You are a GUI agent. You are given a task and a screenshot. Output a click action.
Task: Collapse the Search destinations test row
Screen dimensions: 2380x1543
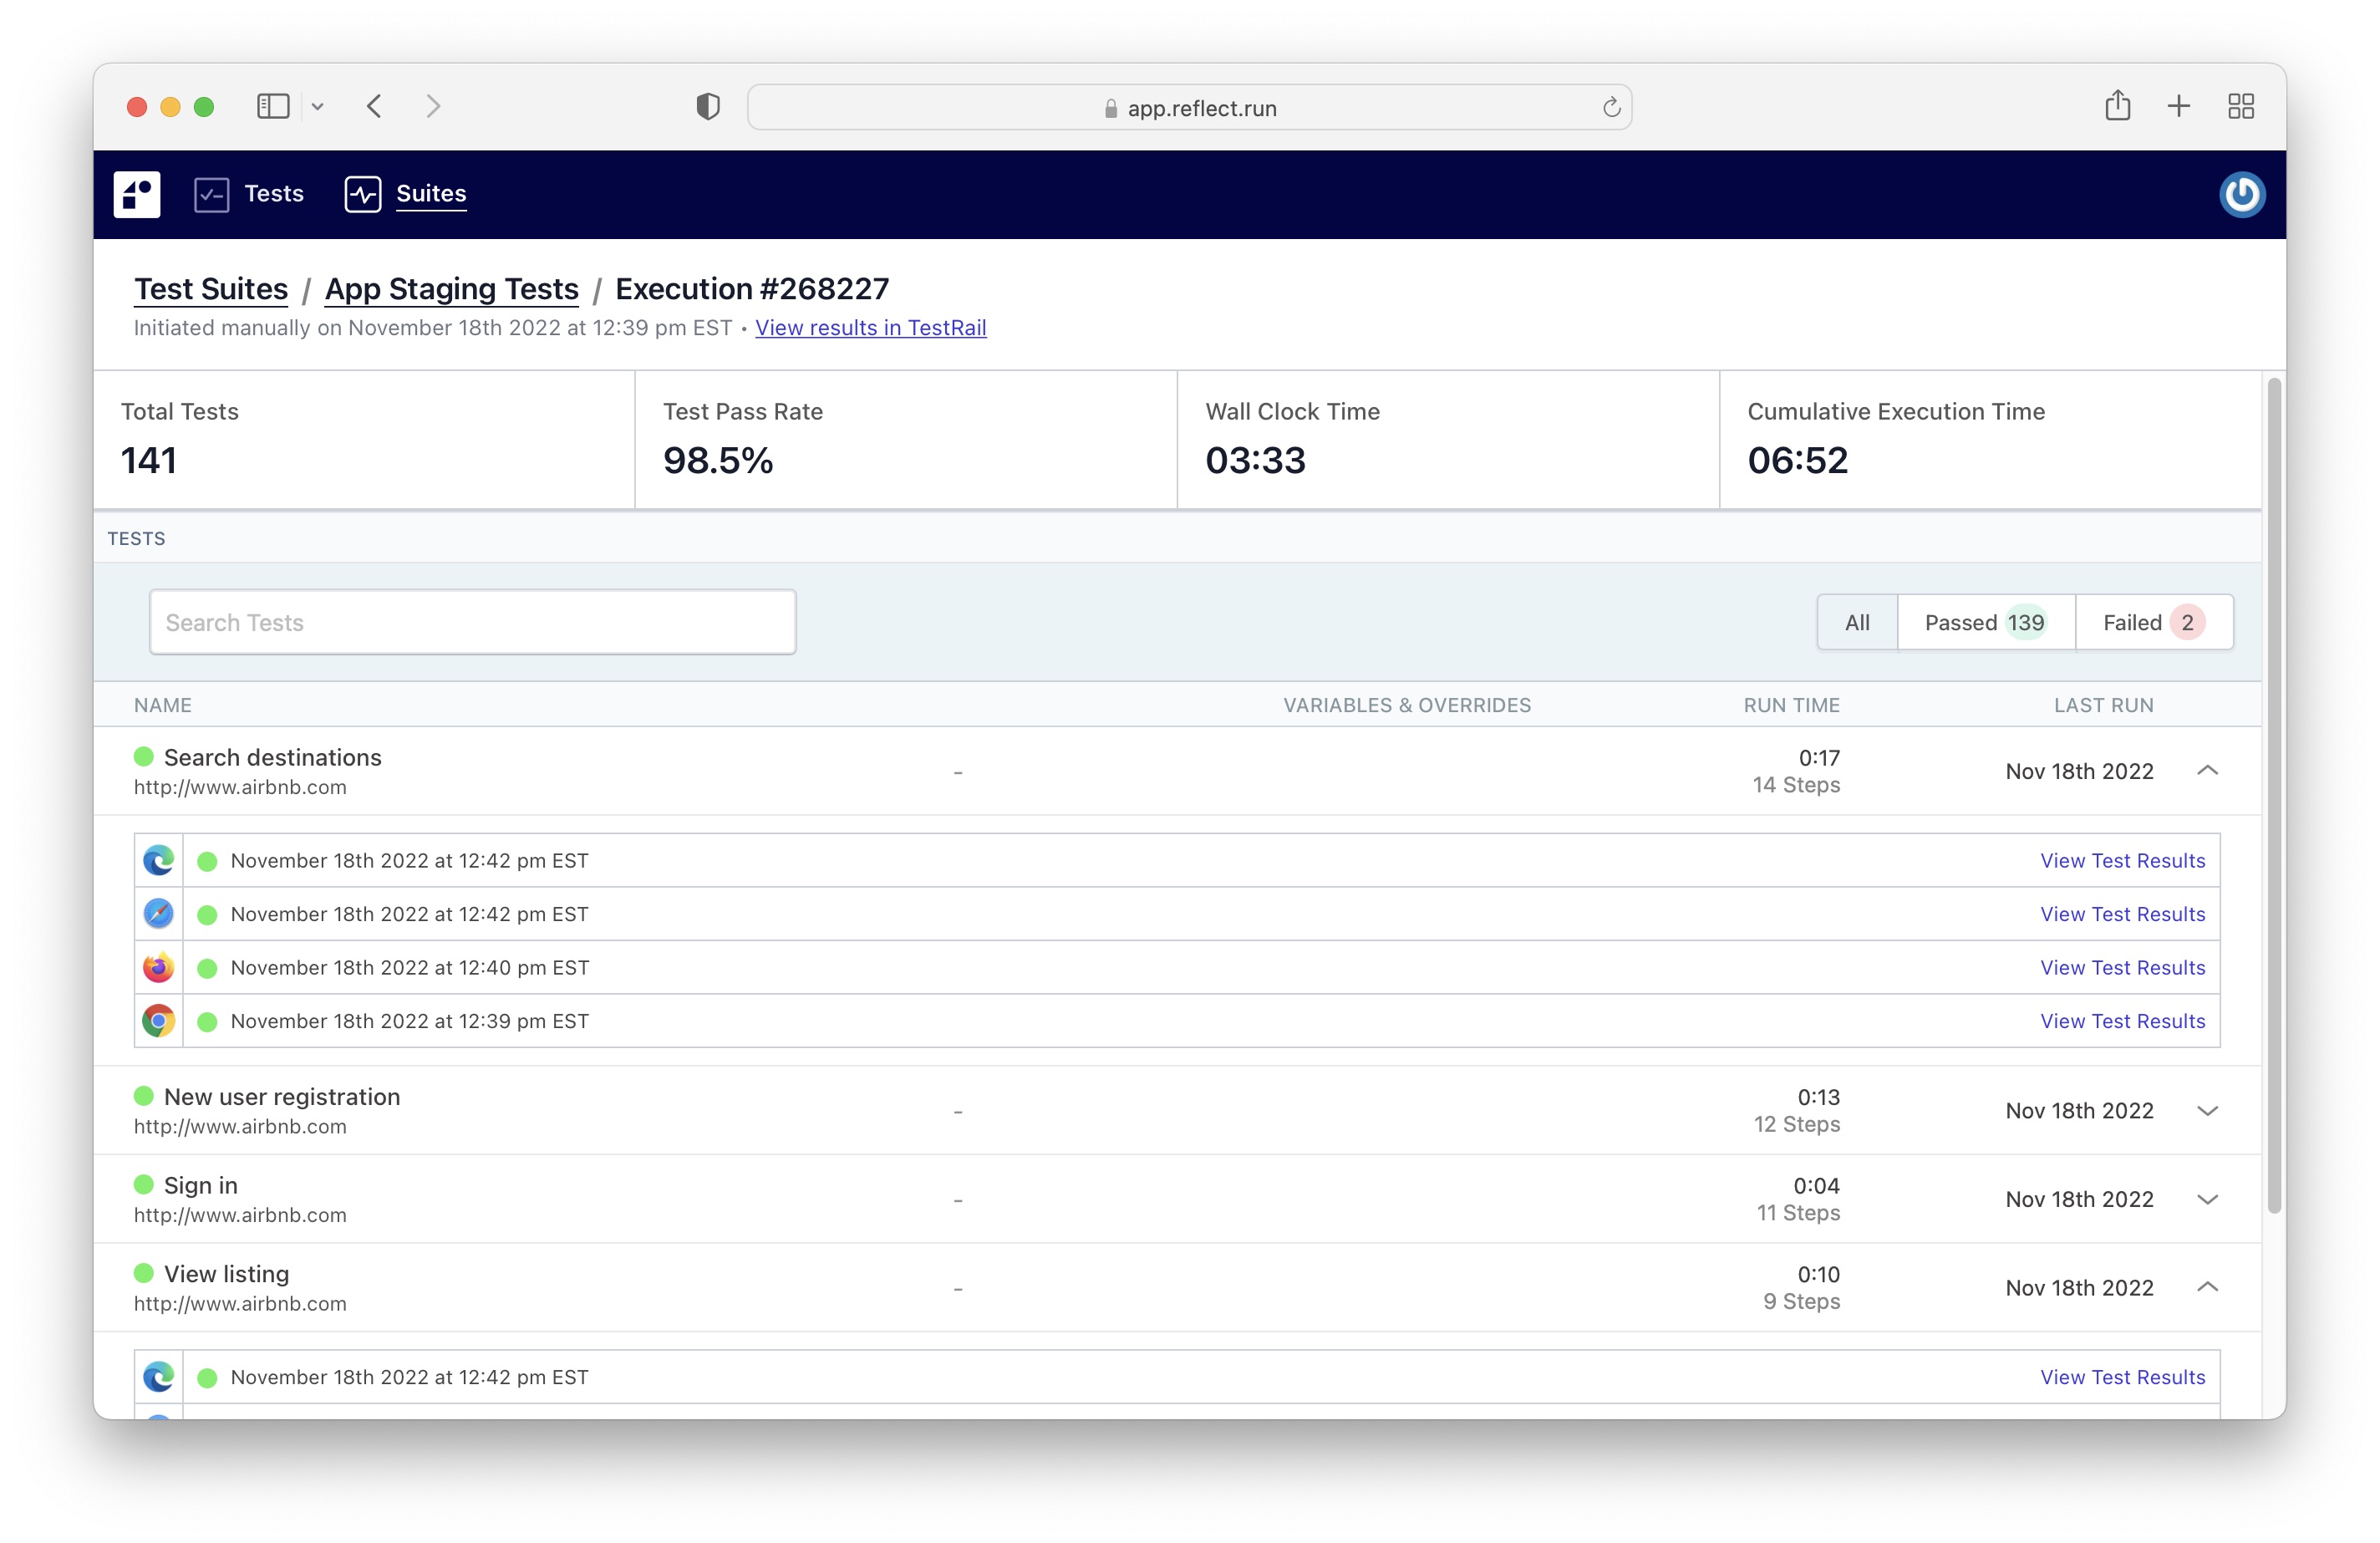(2208, 771)
